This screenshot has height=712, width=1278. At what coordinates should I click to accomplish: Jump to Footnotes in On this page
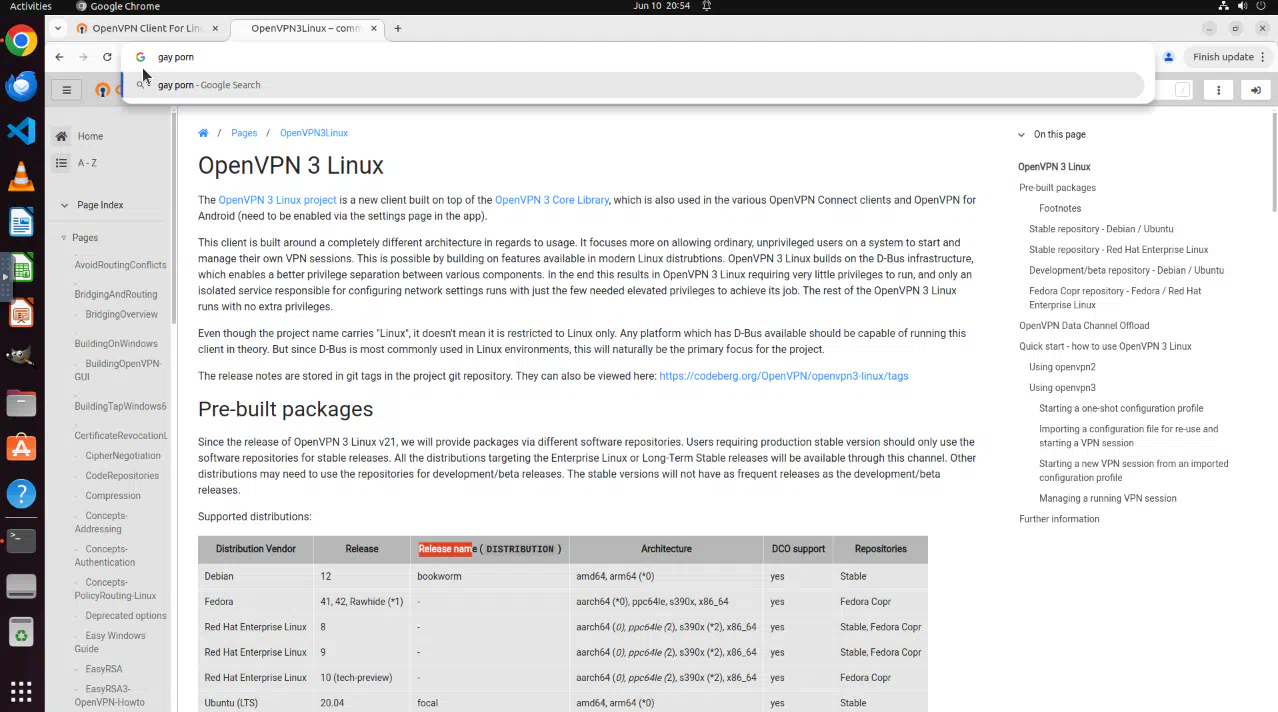coord(1060,208)
